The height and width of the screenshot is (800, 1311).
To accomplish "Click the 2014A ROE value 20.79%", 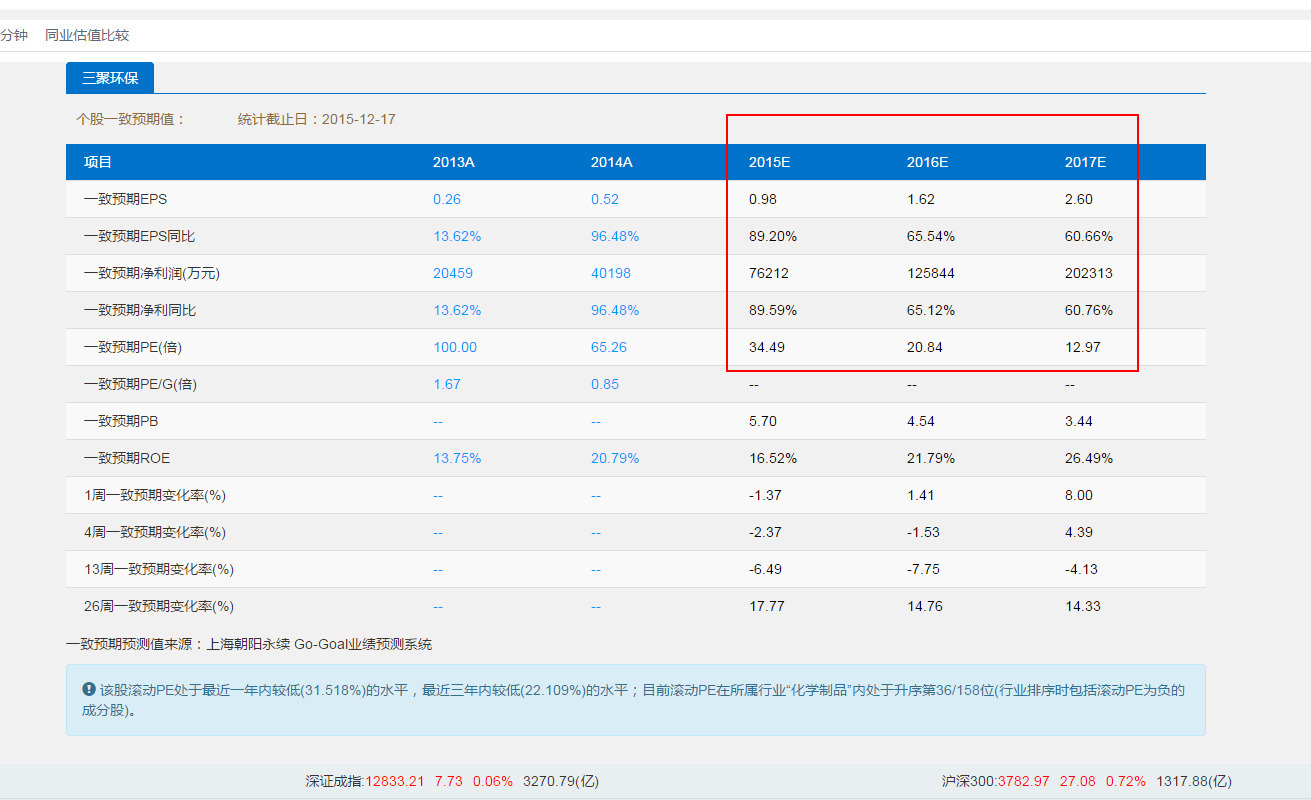I will pos(615,458).
